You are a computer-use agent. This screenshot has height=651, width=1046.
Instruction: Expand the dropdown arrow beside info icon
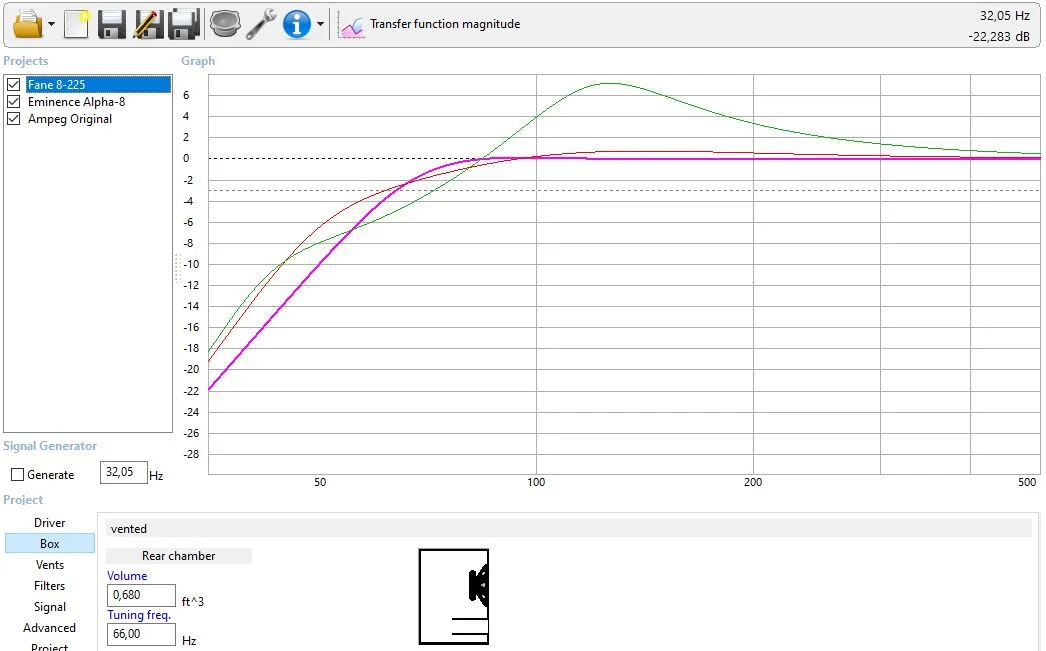(320, 25)
